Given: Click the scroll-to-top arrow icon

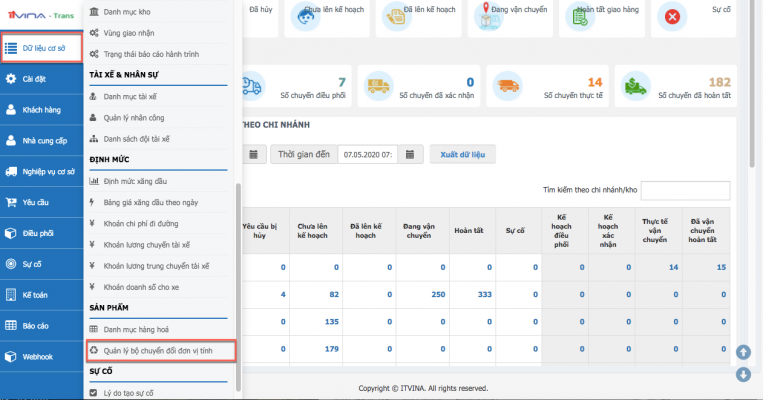Looking at the screenshot, I should coord(743,352).
